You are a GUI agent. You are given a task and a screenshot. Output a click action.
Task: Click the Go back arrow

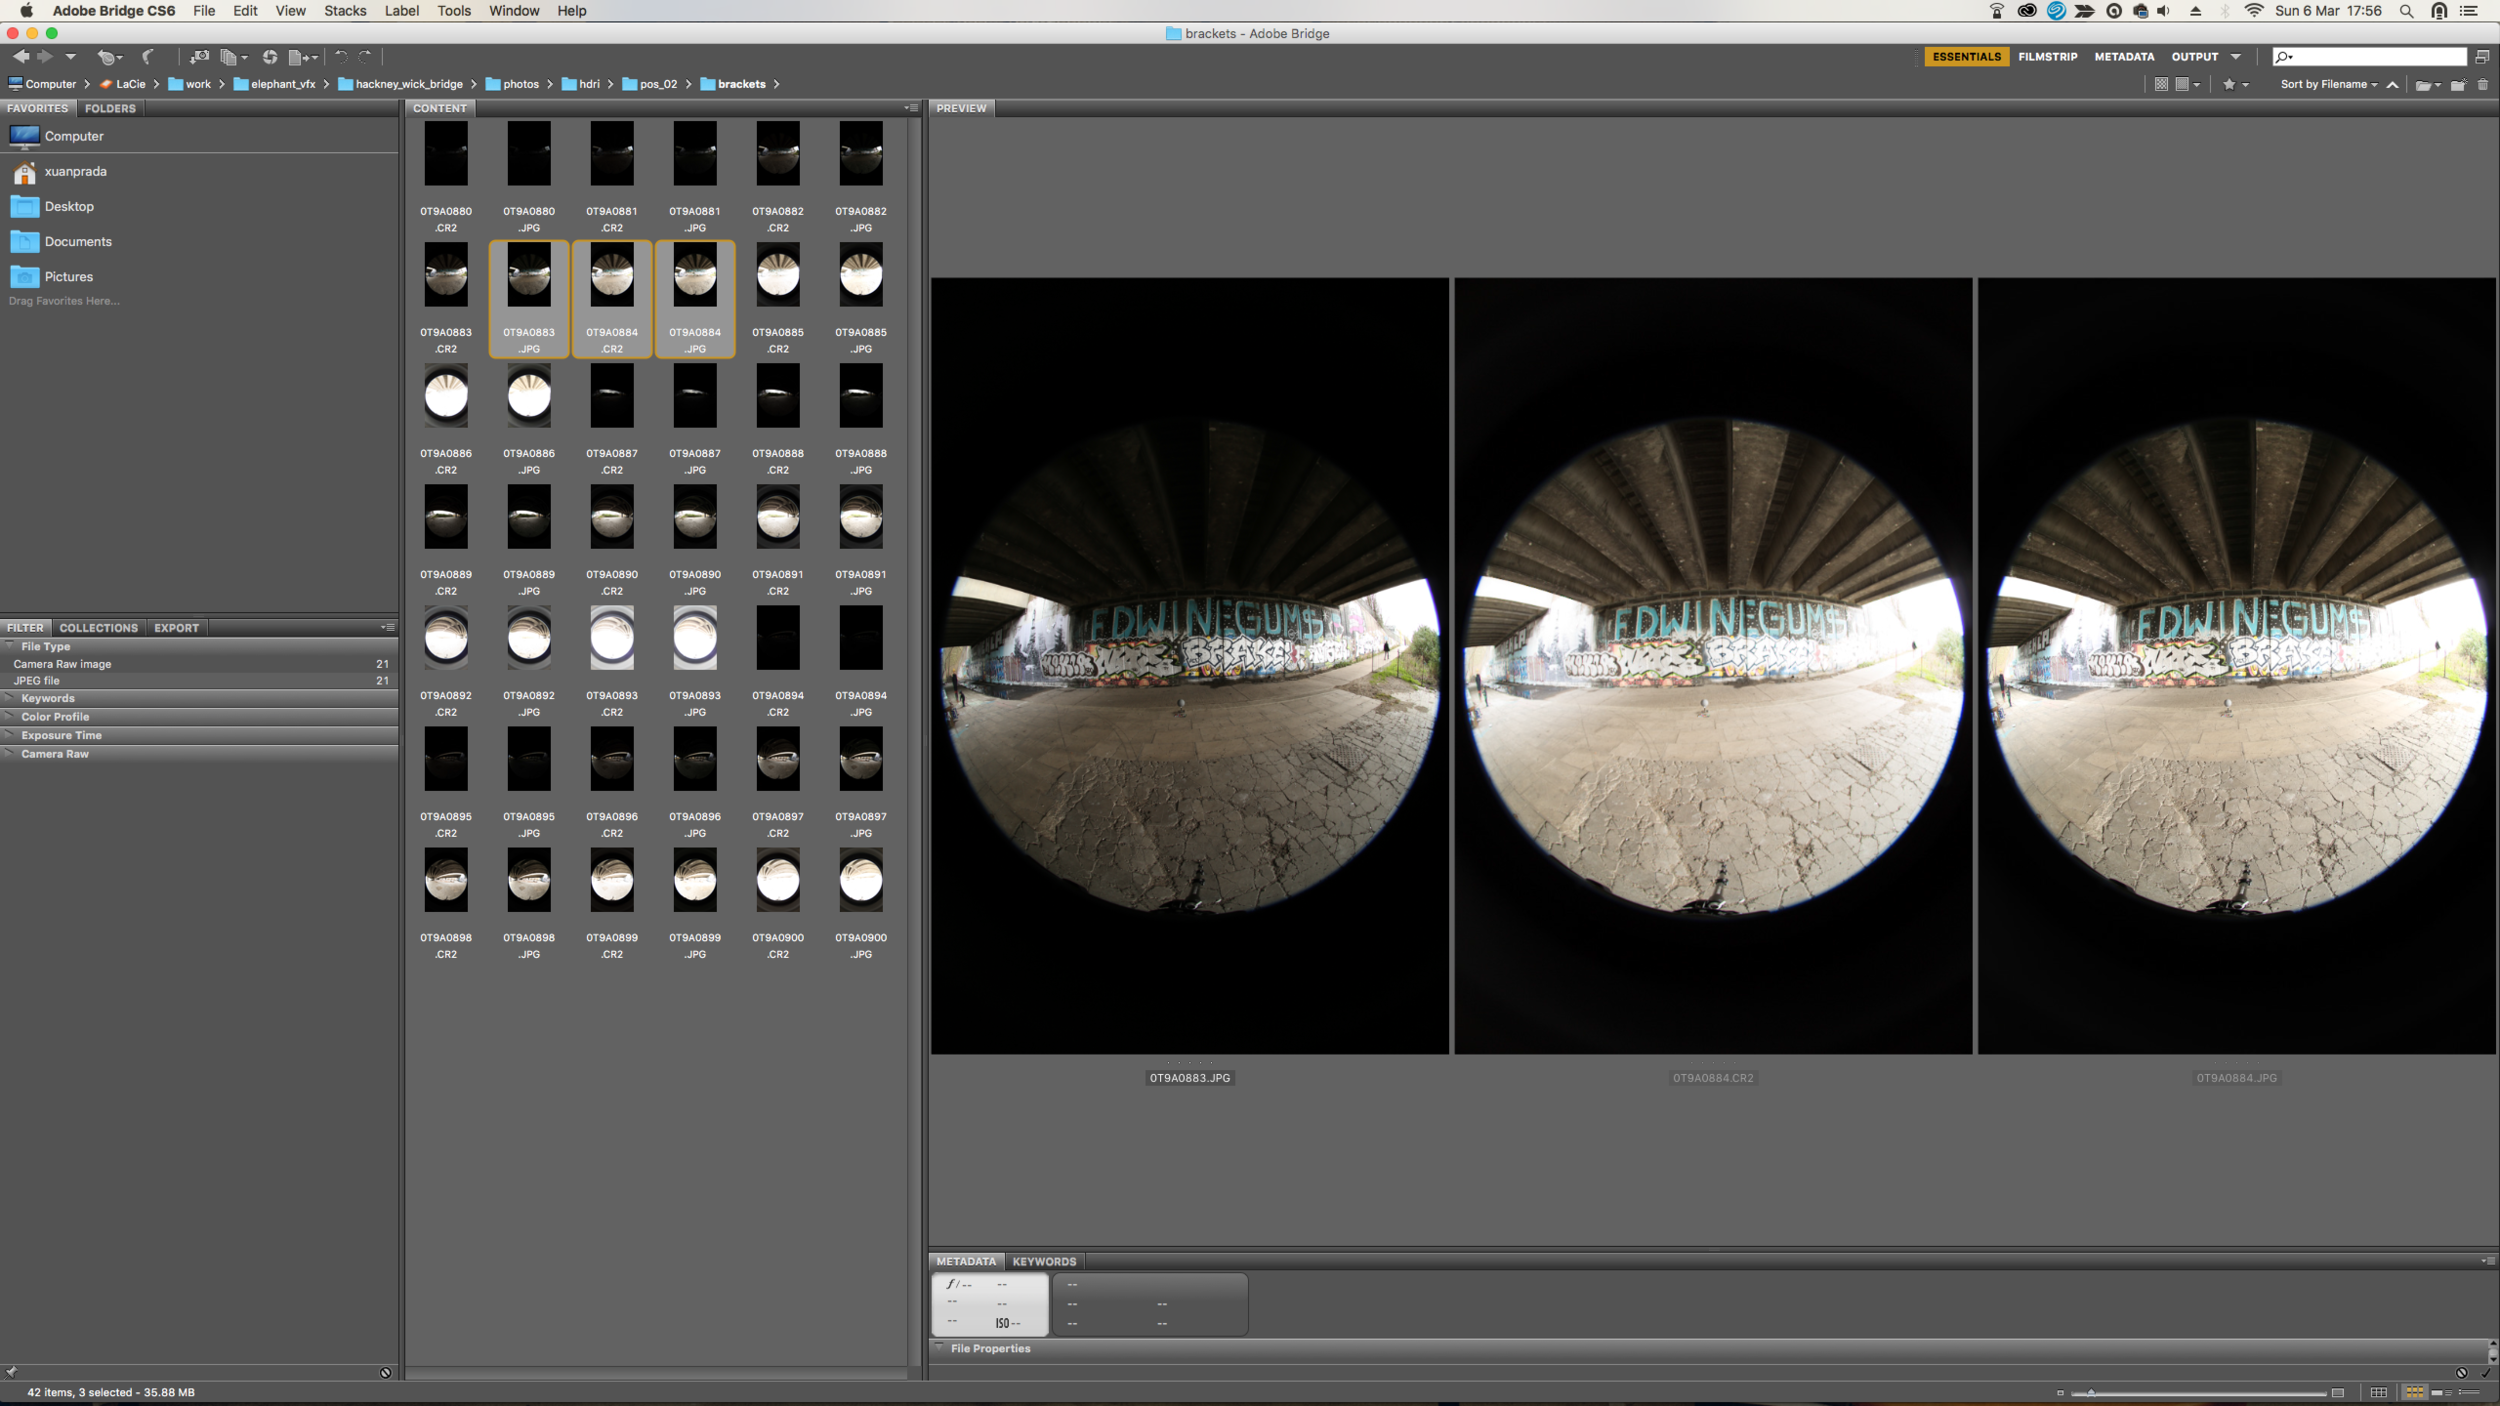click(20, 57)
